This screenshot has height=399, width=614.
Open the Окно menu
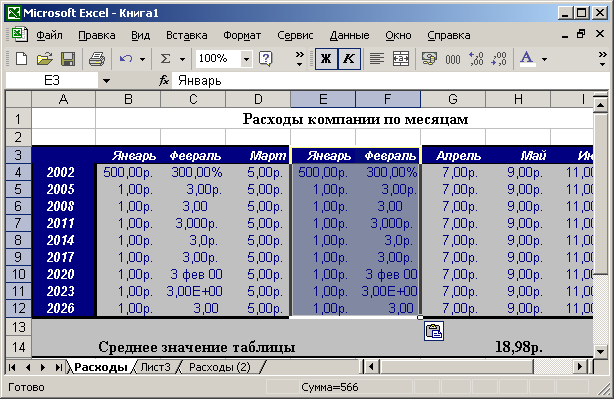pos(398,35)
